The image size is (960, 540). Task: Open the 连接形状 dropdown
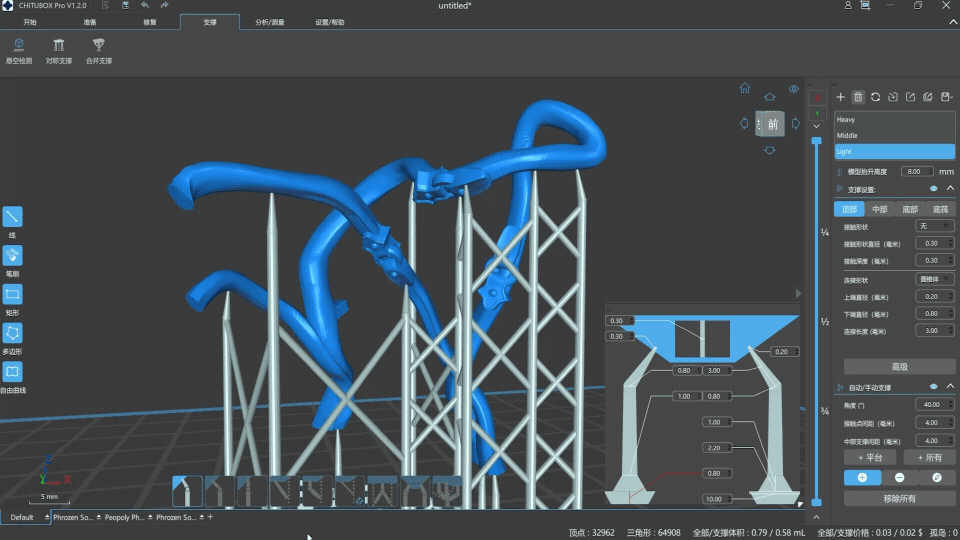click(934, 279)
